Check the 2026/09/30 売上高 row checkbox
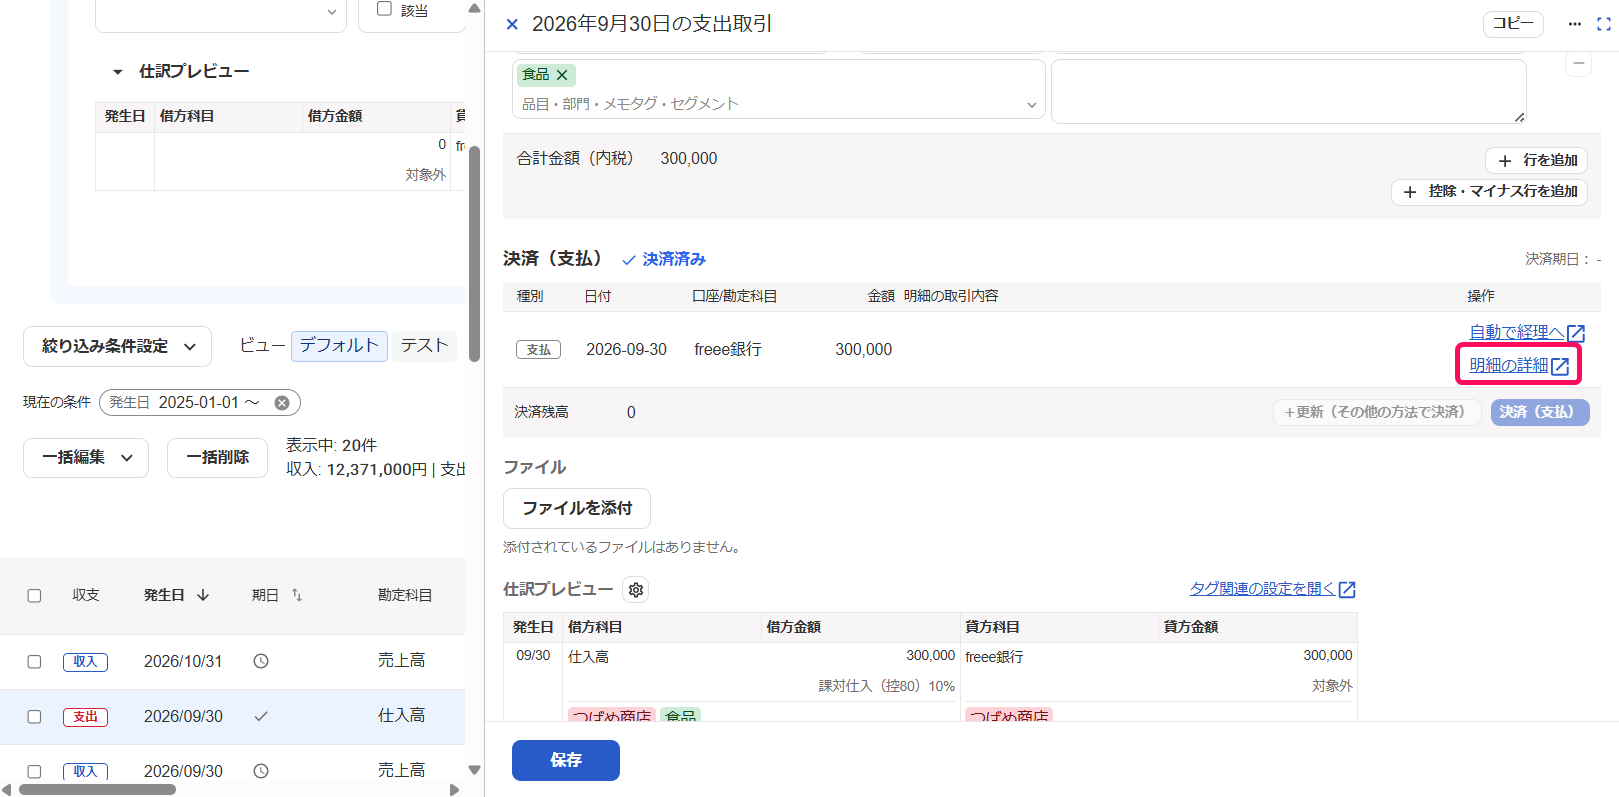1619x797 pixels. (34, 772)
